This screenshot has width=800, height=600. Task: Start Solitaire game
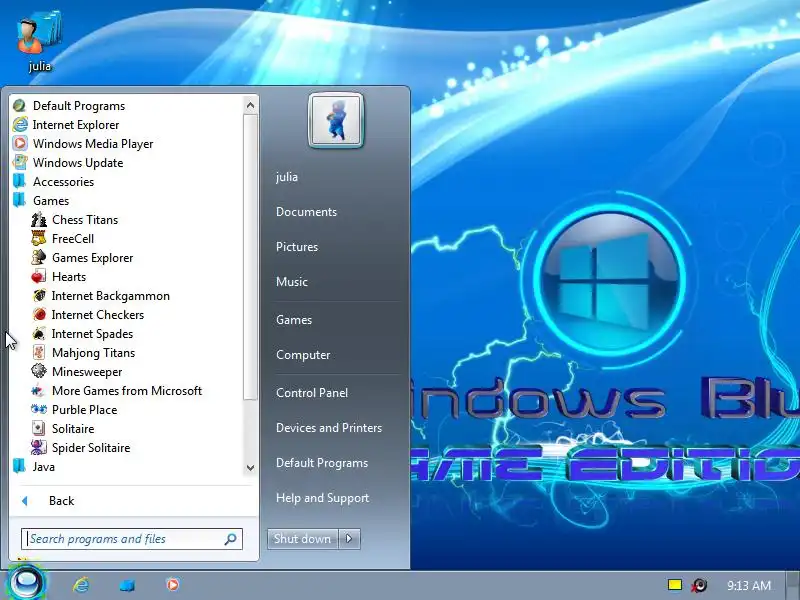click(63, 429)
